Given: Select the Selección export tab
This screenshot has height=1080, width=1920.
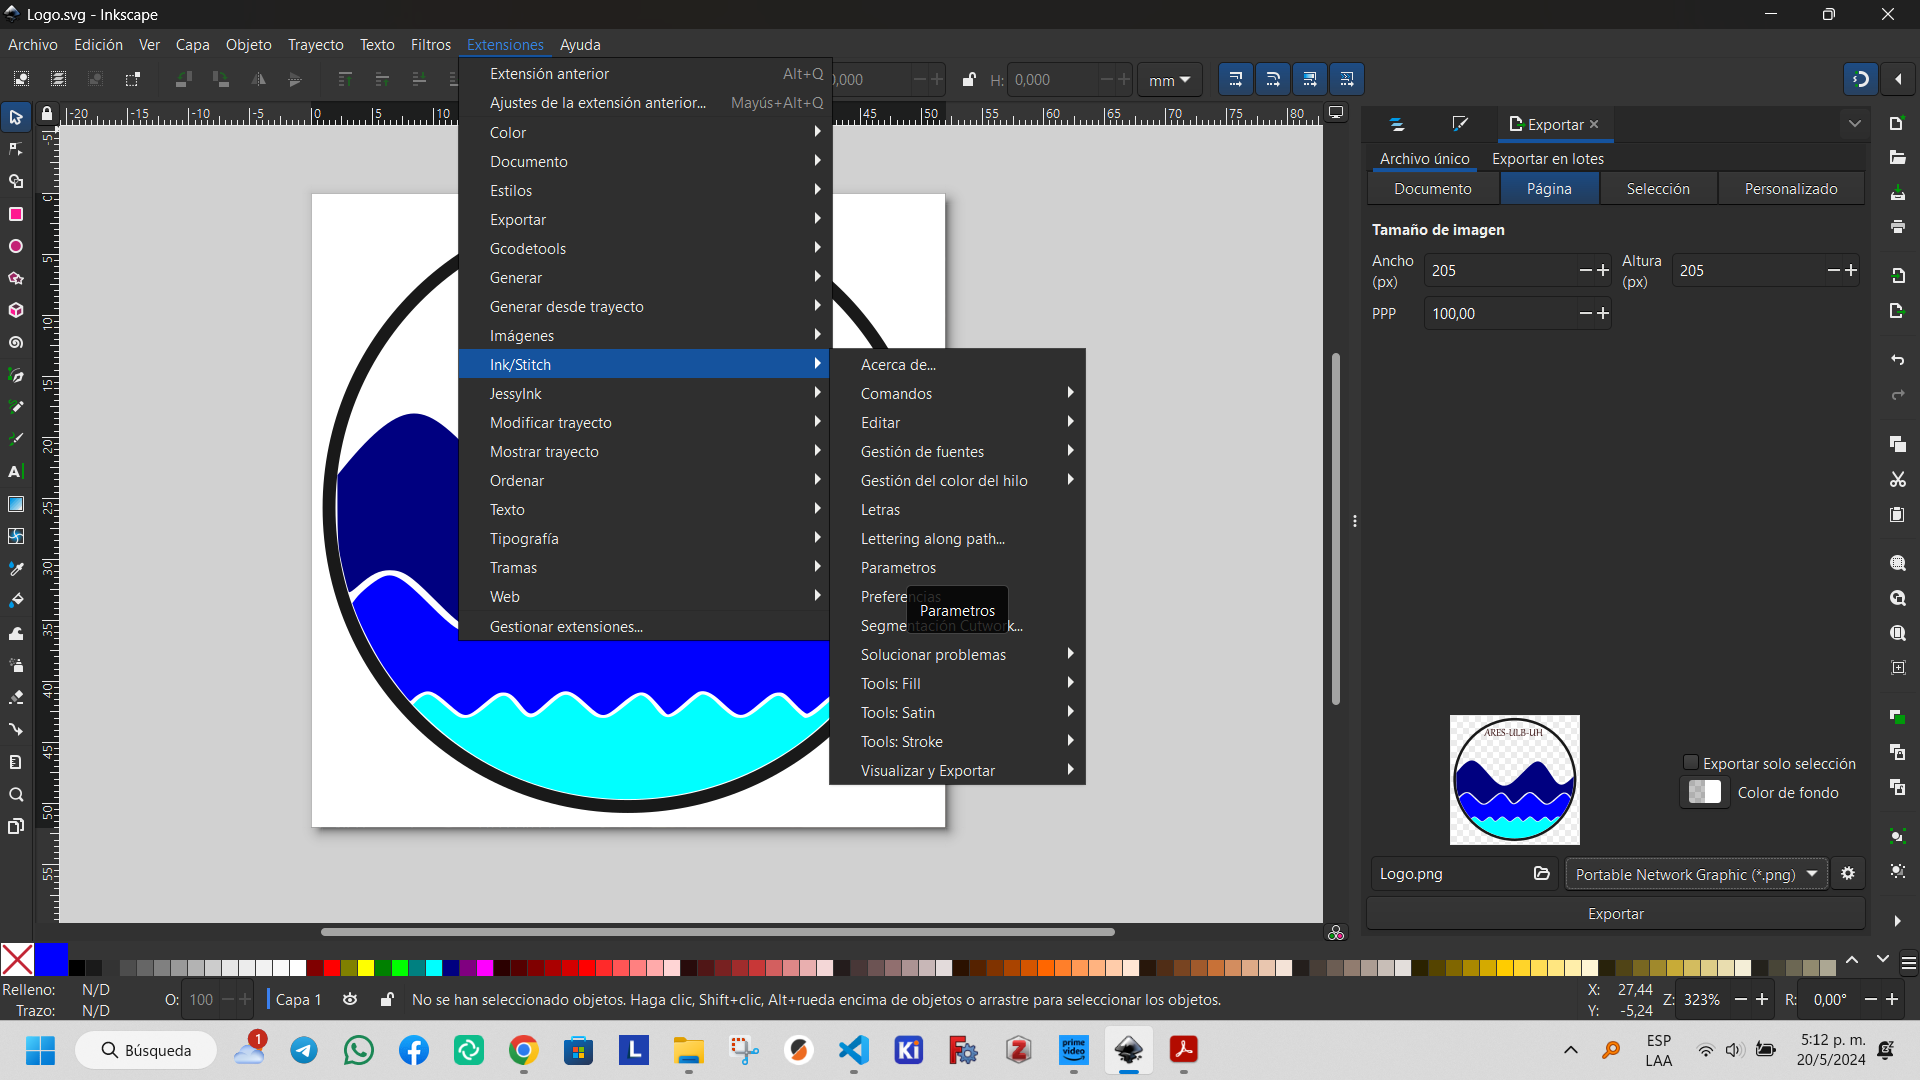Looking at the screenshot, I should point(1658,188).
